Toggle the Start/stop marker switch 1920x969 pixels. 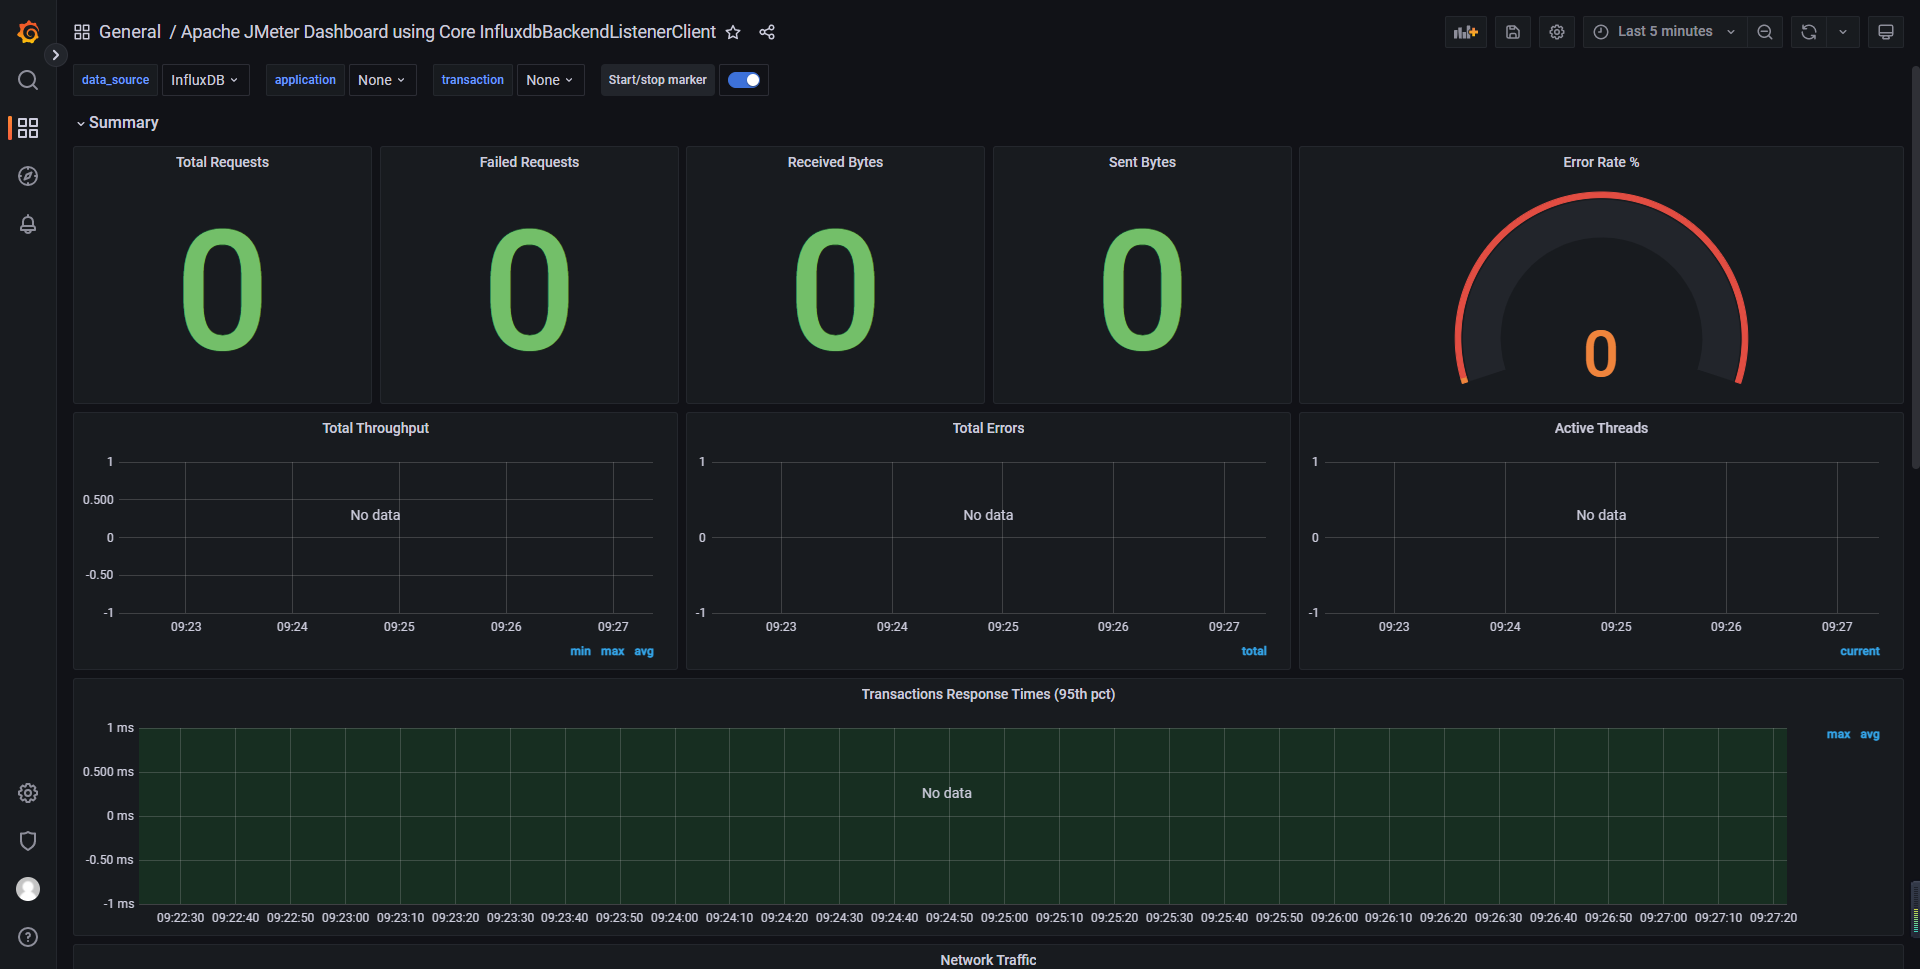[x=744, y=80]
